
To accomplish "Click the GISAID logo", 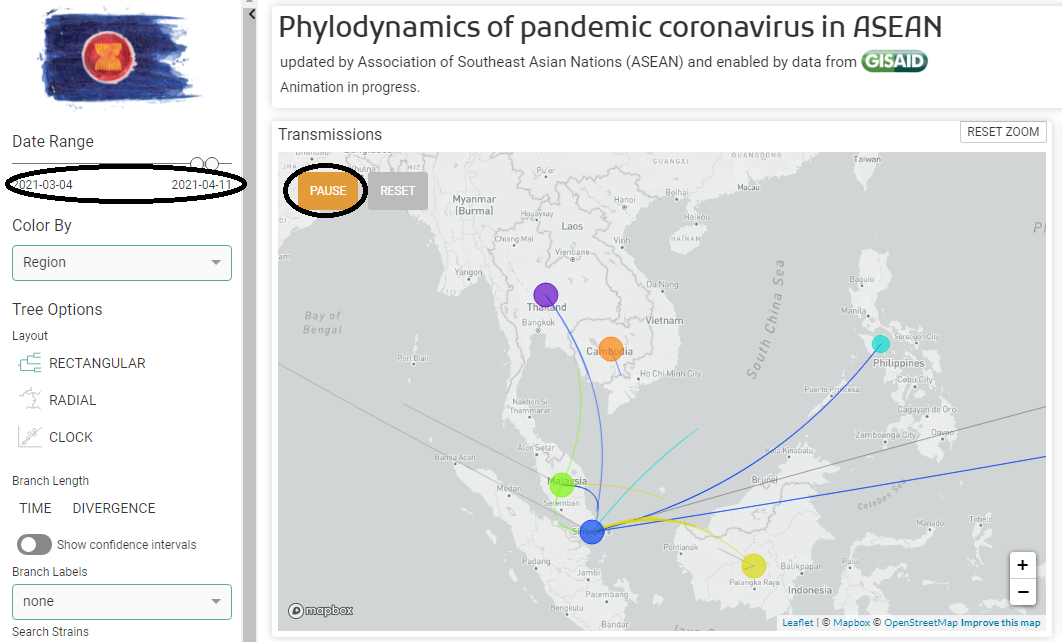I will point(894,62).
